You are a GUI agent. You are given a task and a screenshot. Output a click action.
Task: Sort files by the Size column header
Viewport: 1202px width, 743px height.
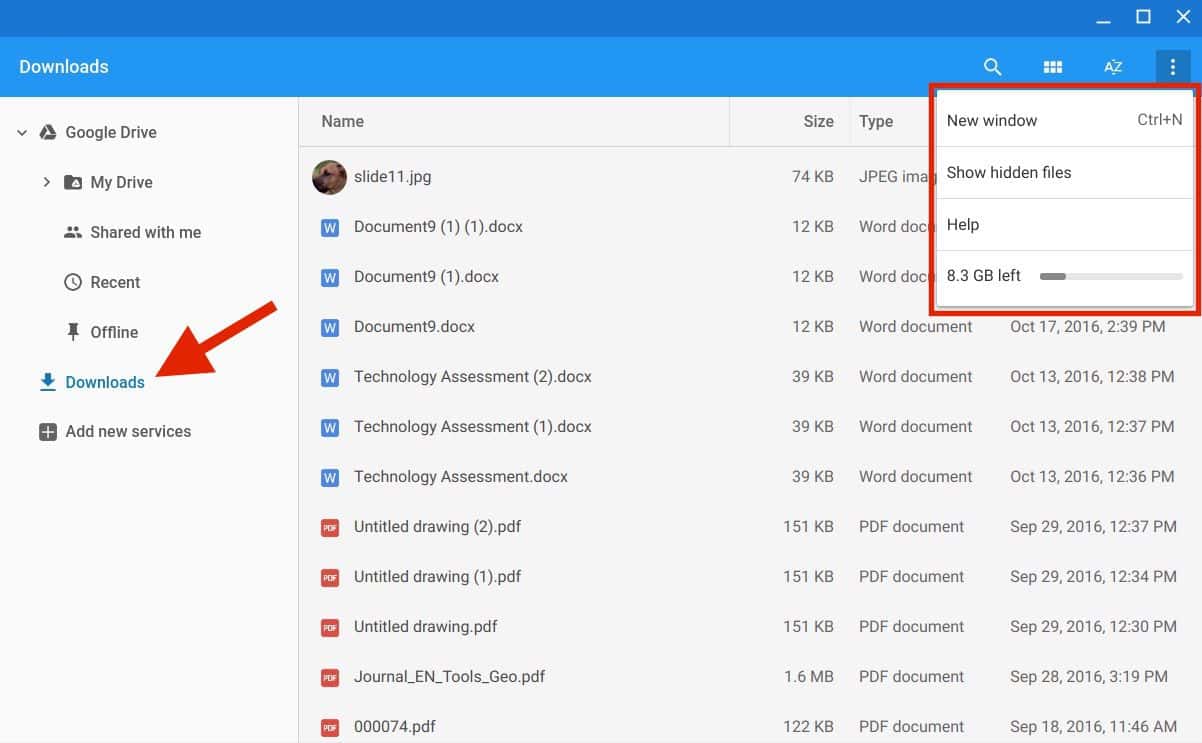pos(818,121)
